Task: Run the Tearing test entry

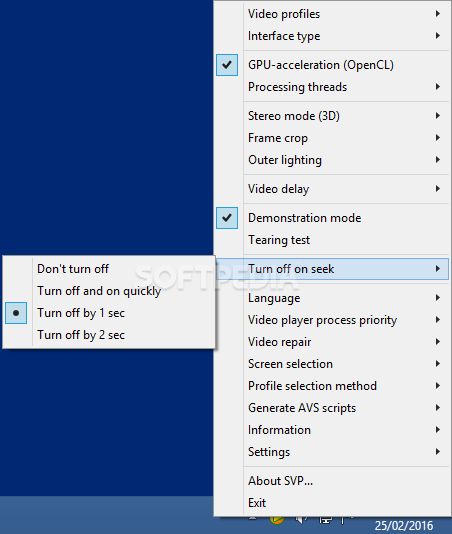Action: coord(332,240)
